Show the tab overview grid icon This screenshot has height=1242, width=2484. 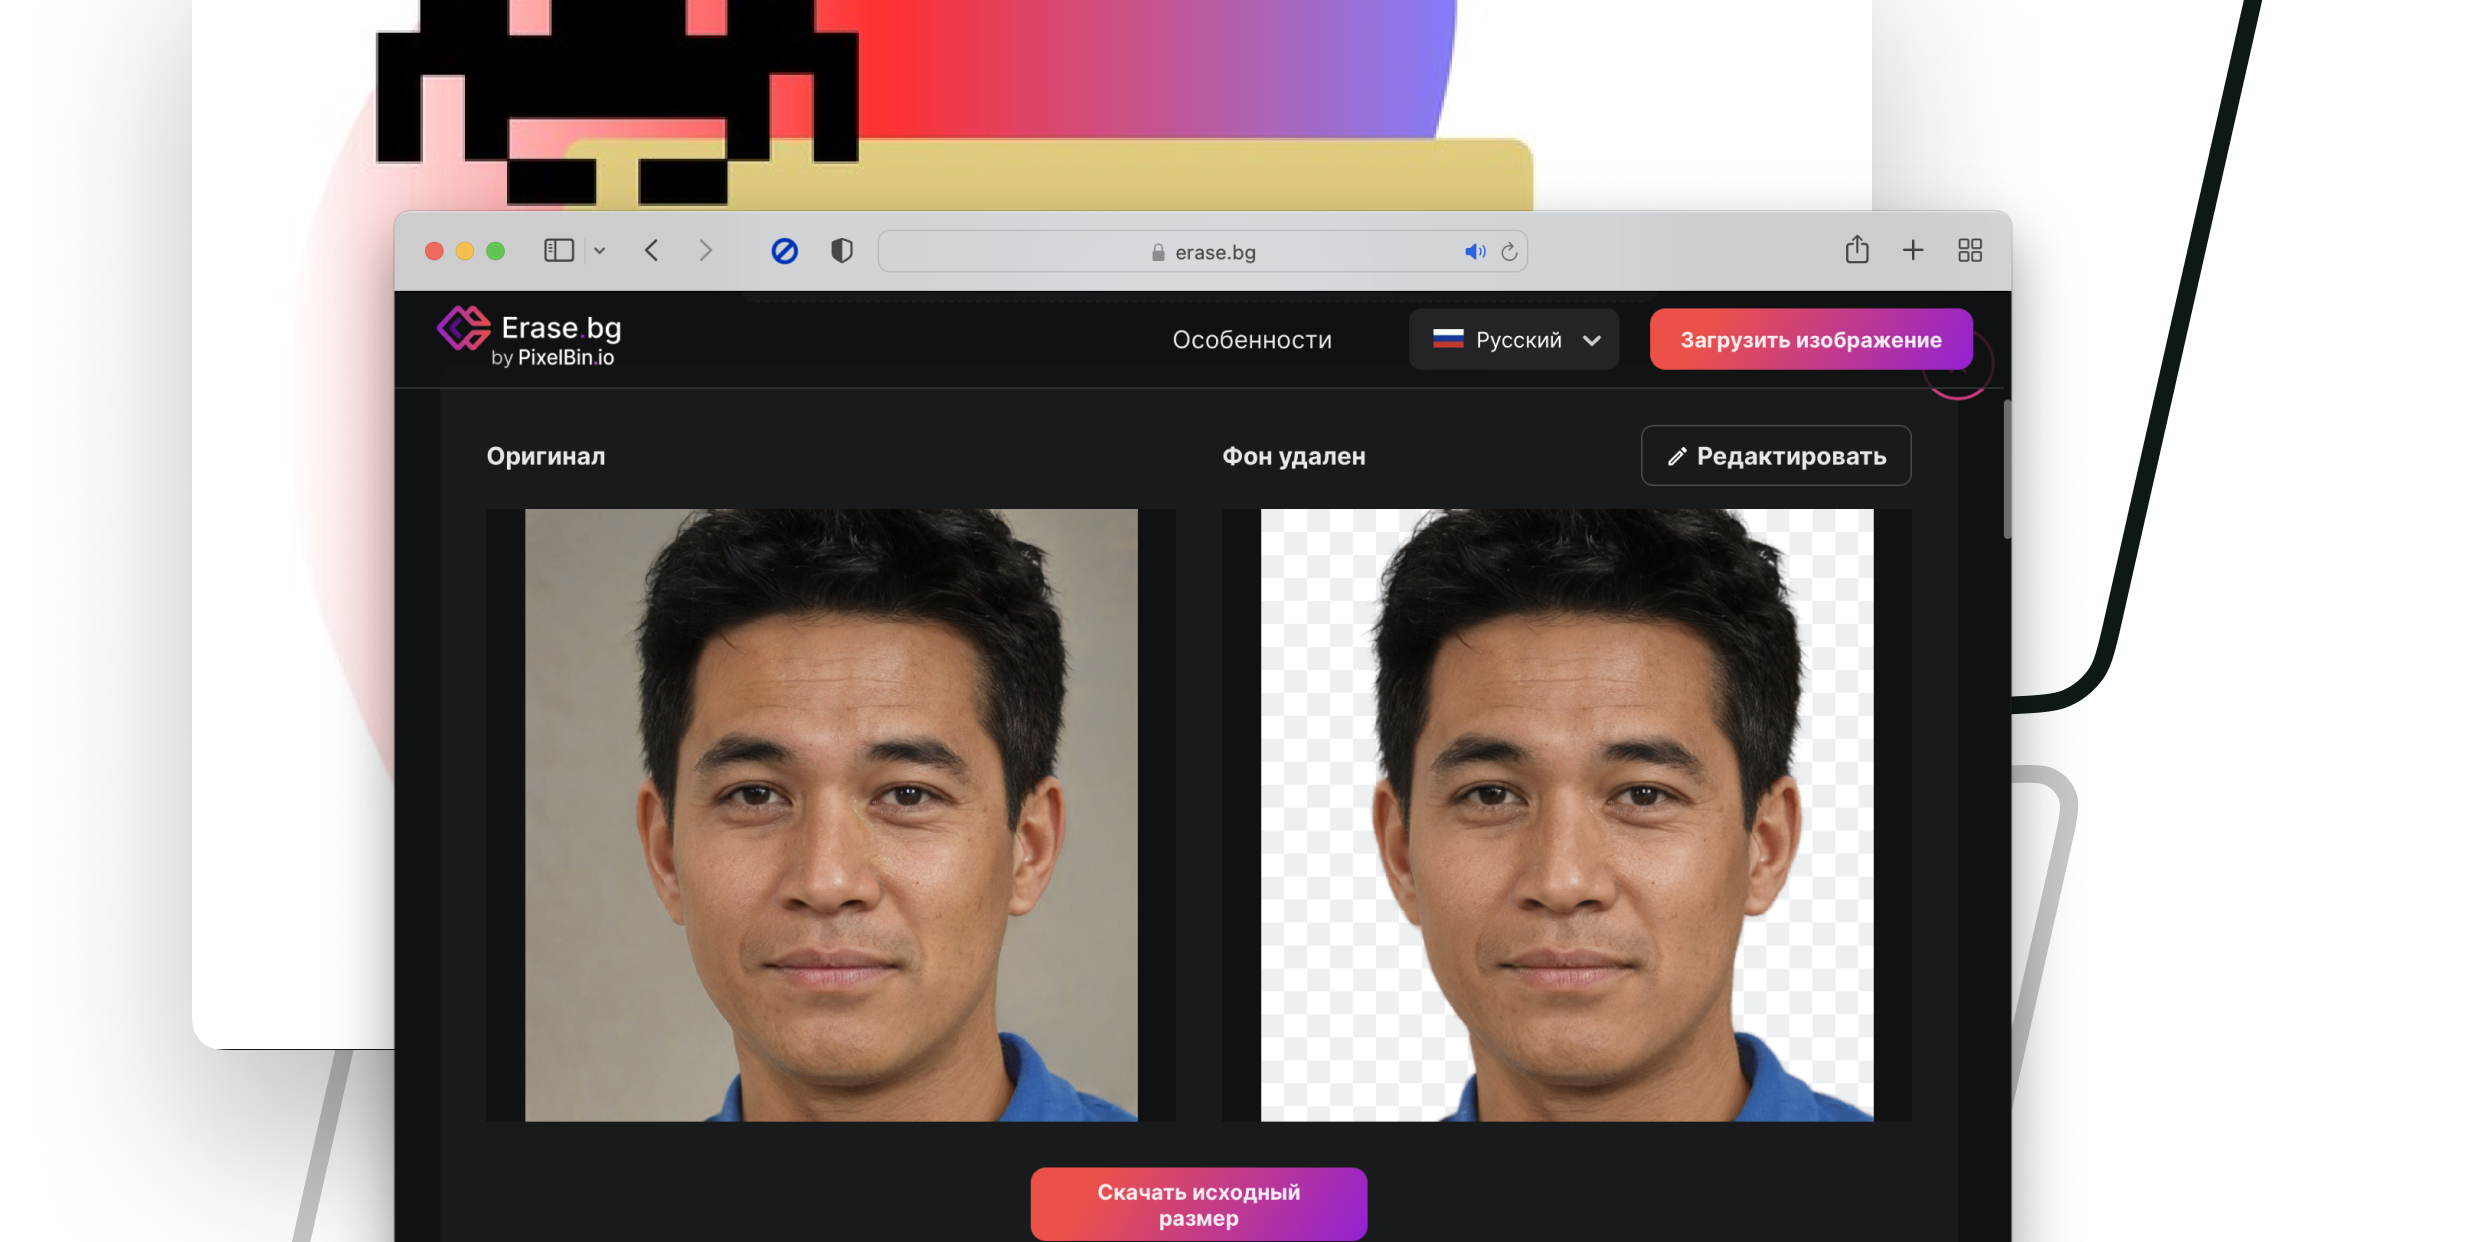click(x=1969, y=250)
